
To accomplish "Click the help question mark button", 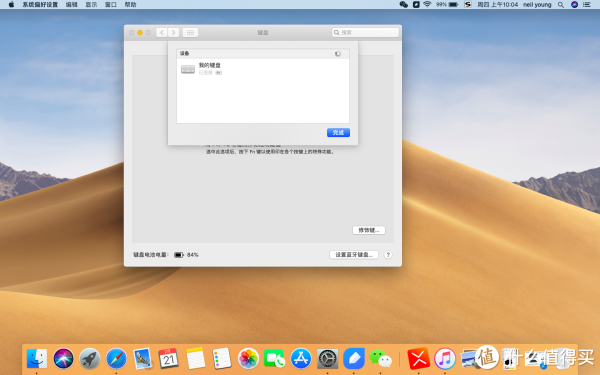I will click(388, 254).
